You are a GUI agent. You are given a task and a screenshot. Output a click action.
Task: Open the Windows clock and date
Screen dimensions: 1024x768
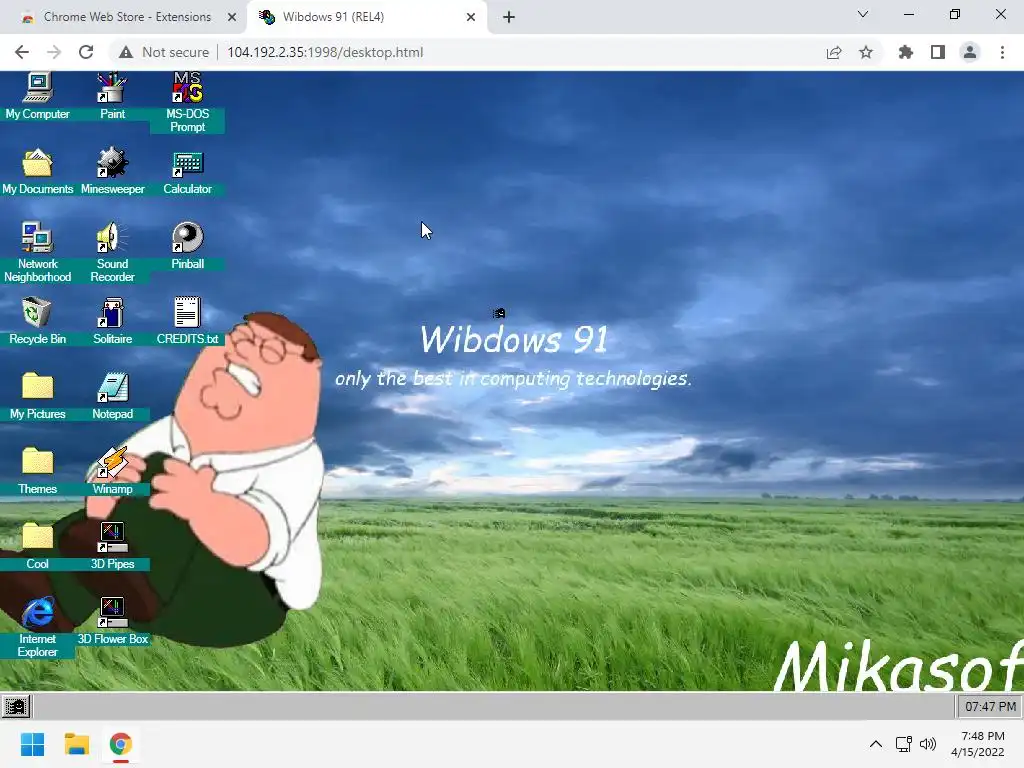click(x=978, y=744)
